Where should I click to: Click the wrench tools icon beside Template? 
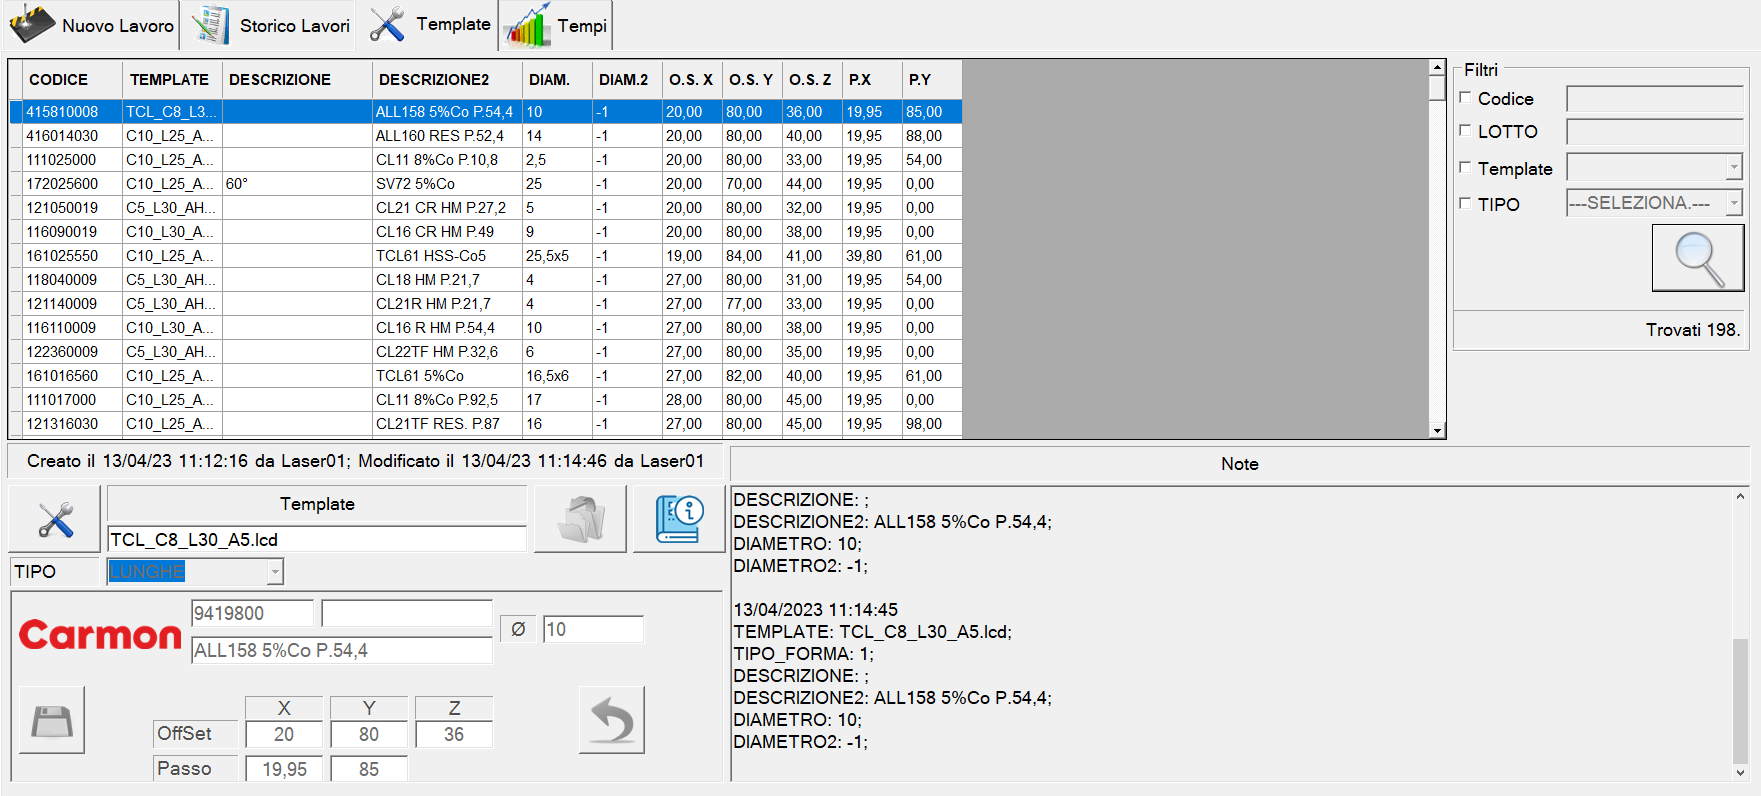pyautogui.click(x=55, y=519)
